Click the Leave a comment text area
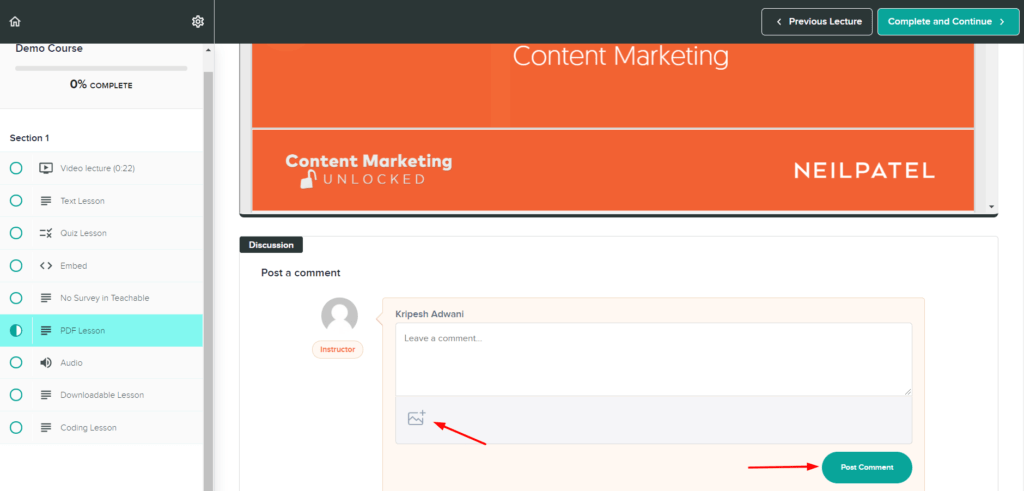Screen dimensions: 1024x491 tap(653, 358)
